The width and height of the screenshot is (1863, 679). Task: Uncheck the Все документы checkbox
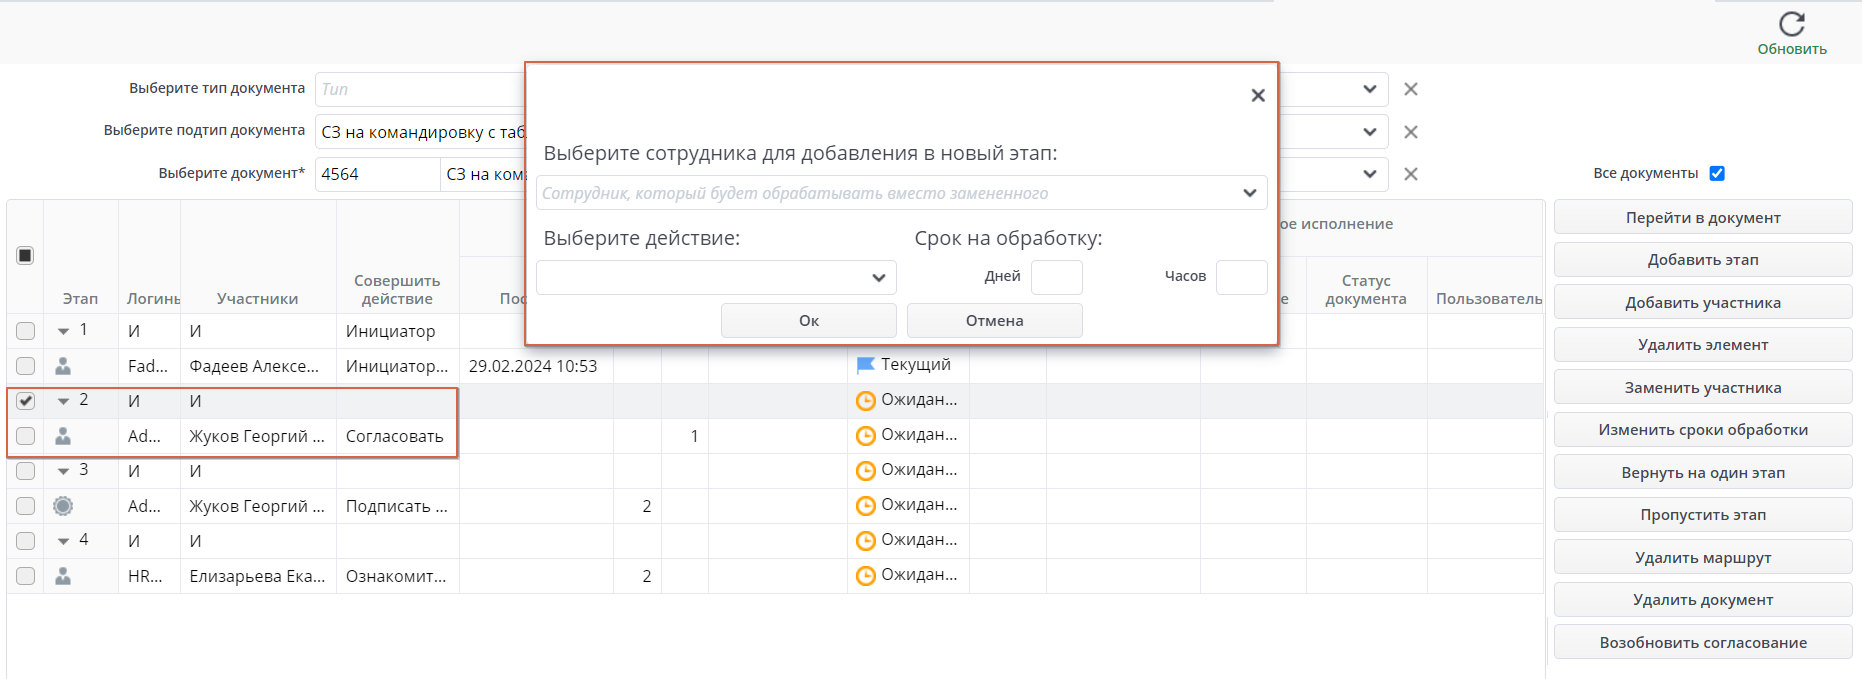pos(1717,173)
